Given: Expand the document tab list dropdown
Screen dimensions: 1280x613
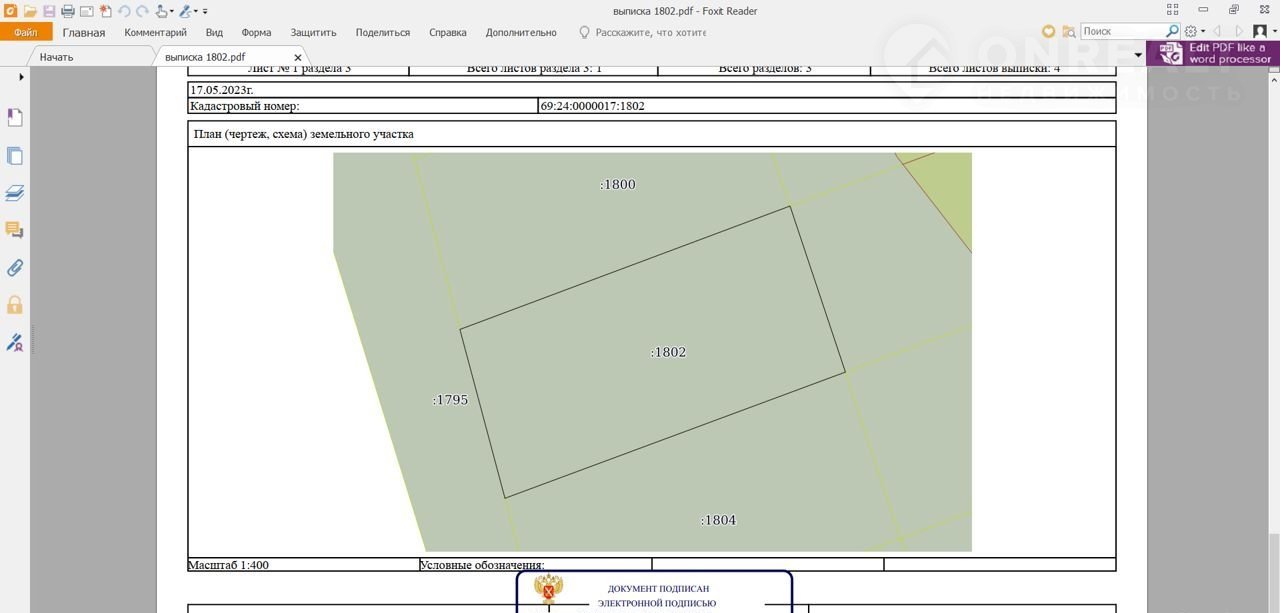Looking at the screenshot, I should pyautogui.click(x=1138, y=56).
